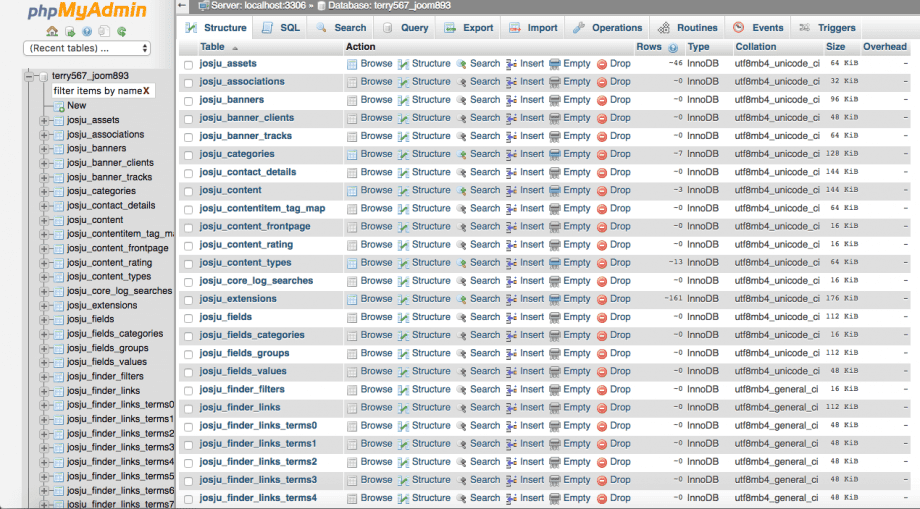Click the green Reload navigation panel icon
Image resolution: width=920 pixels, height=509 pixels.
tap(121, 32)
